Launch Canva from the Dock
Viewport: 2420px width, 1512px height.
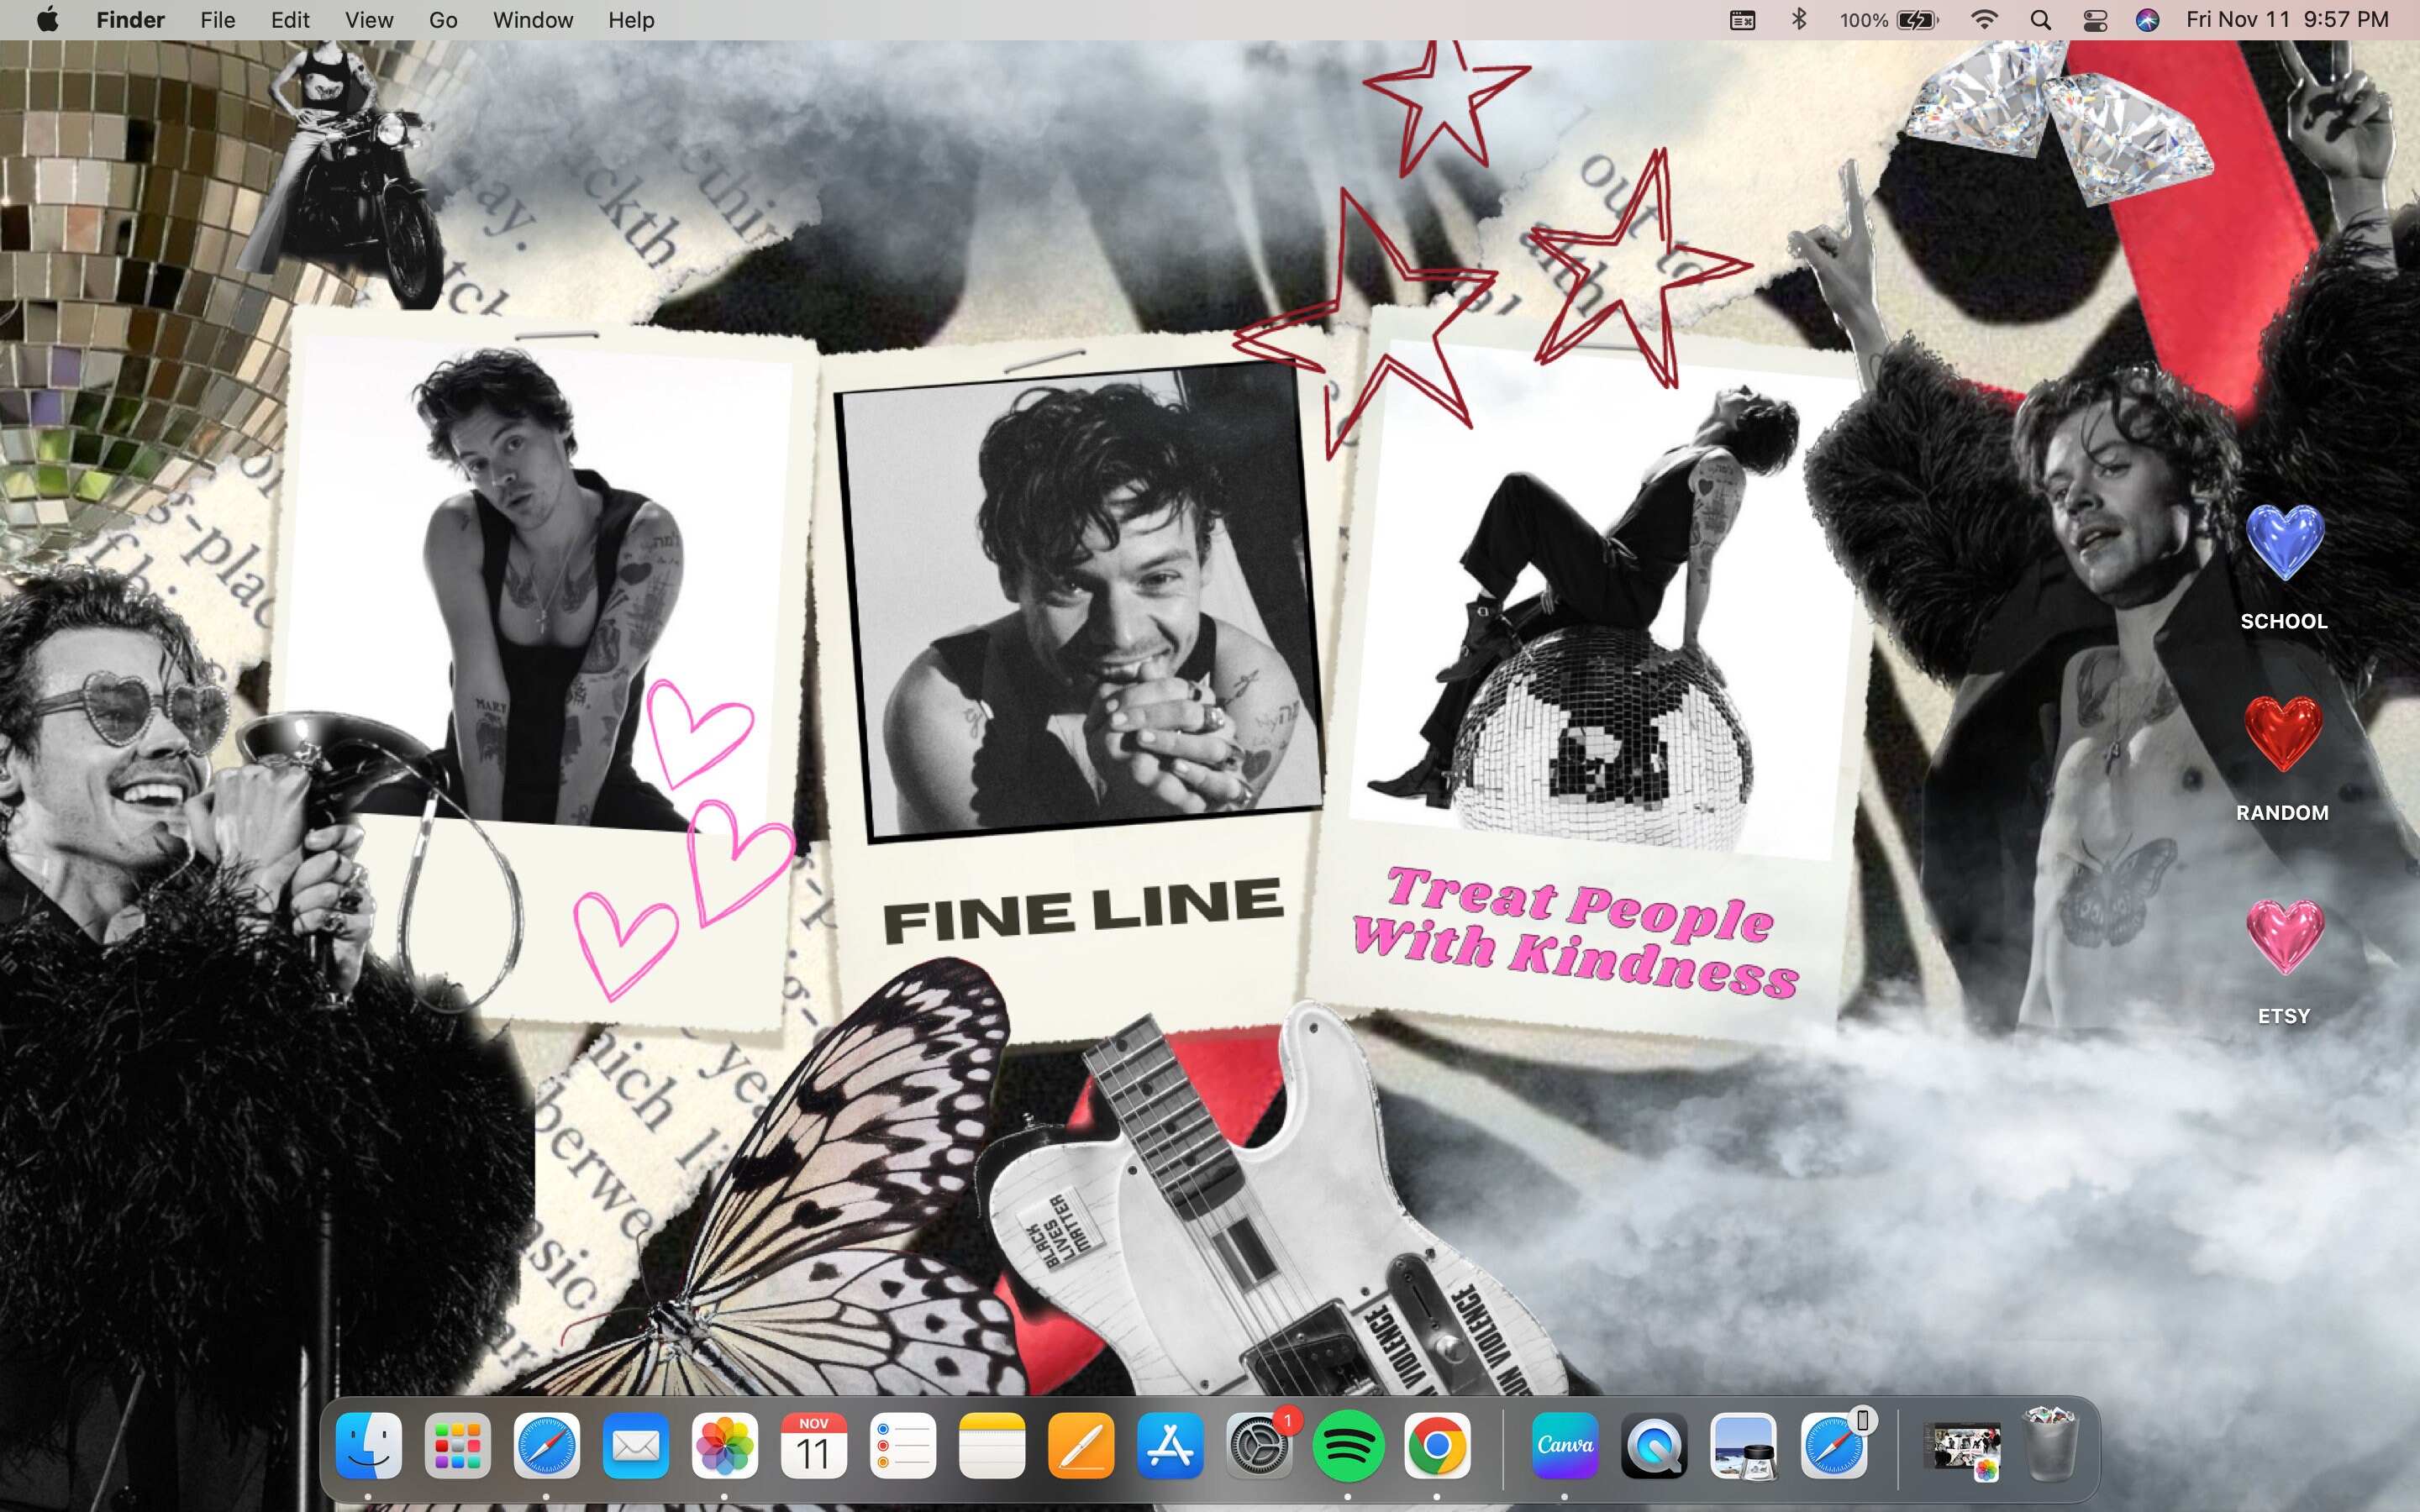pyautogui.click(x=1565, y=1445)
